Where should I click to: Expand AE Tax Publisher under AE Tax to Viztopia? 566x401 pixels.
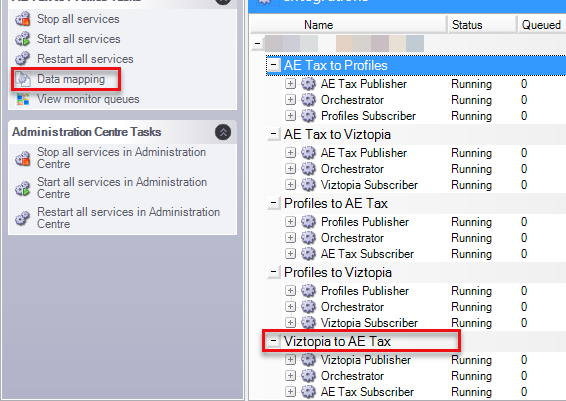coord(290,153)
